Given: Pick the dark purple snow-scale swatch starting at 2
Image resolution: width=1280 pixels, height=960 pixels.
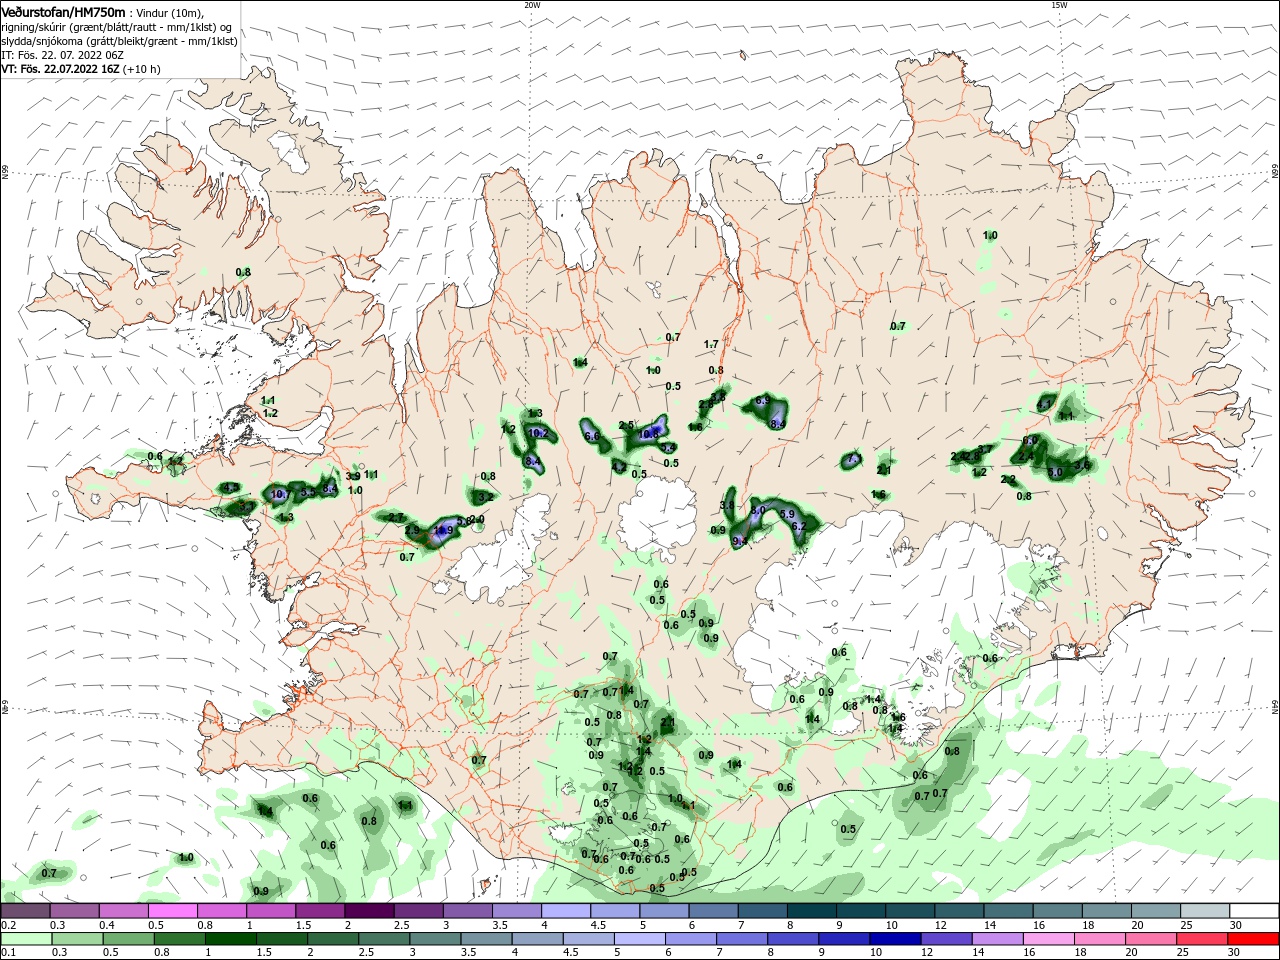Looking at the screenshot, I should (x=369, y=911).
